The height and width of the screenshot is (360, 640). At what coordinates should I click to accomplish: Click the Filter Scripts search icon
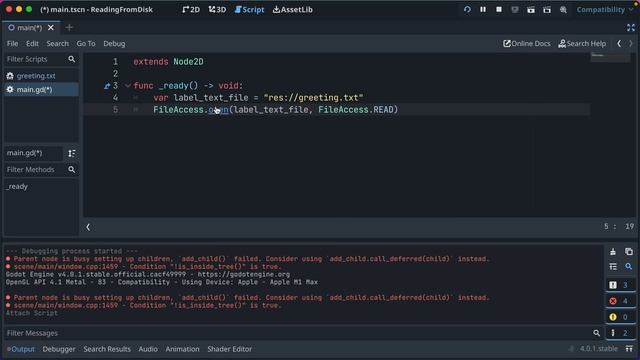[x=71, y=59]
